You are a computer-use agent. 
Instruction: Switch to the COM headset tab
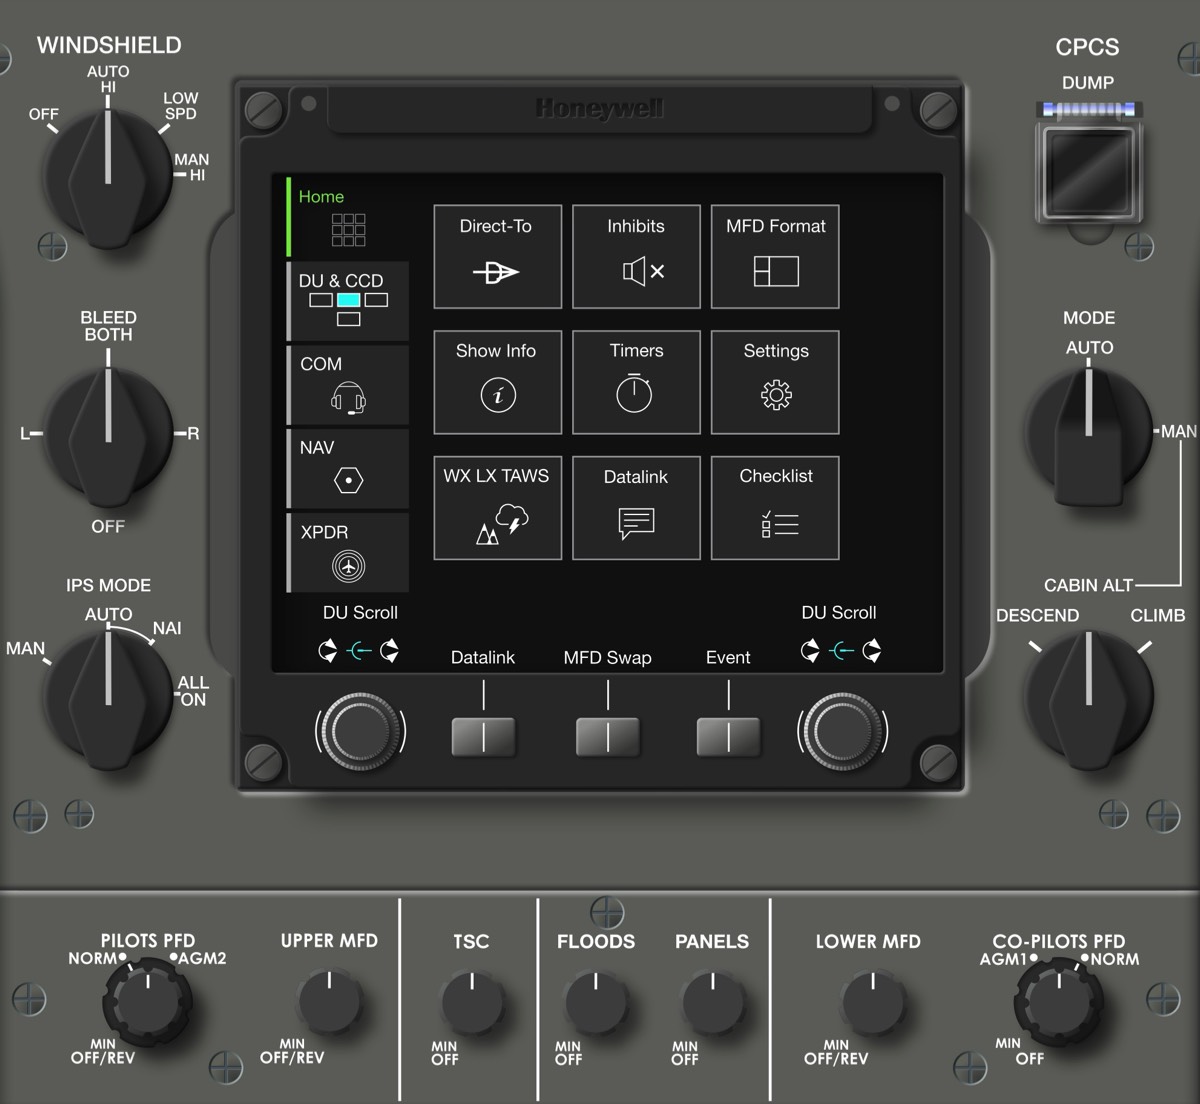348,385
